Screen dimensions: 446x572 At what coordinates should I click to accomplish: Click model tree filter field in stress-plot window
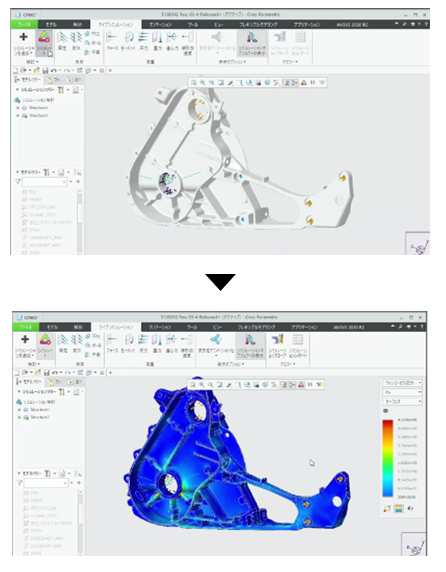tap(46, 483)
